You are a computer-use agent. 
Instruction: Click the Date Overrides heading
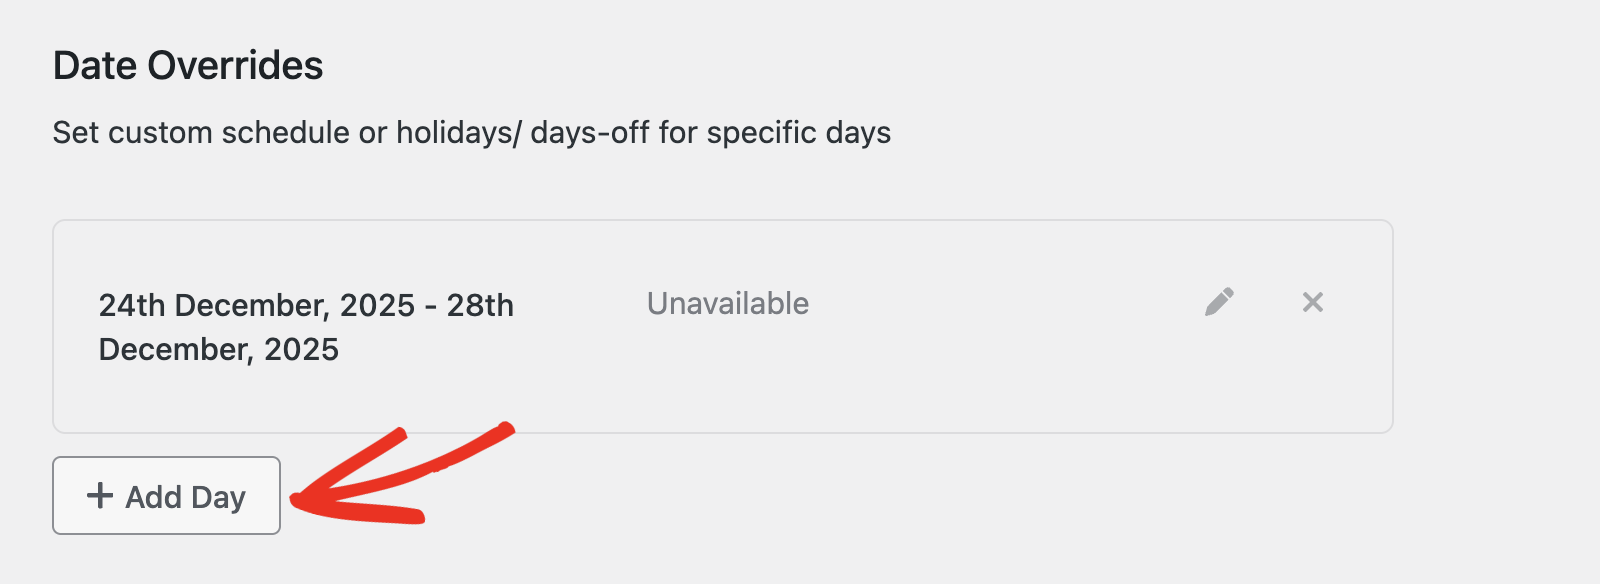click(188, 64)
